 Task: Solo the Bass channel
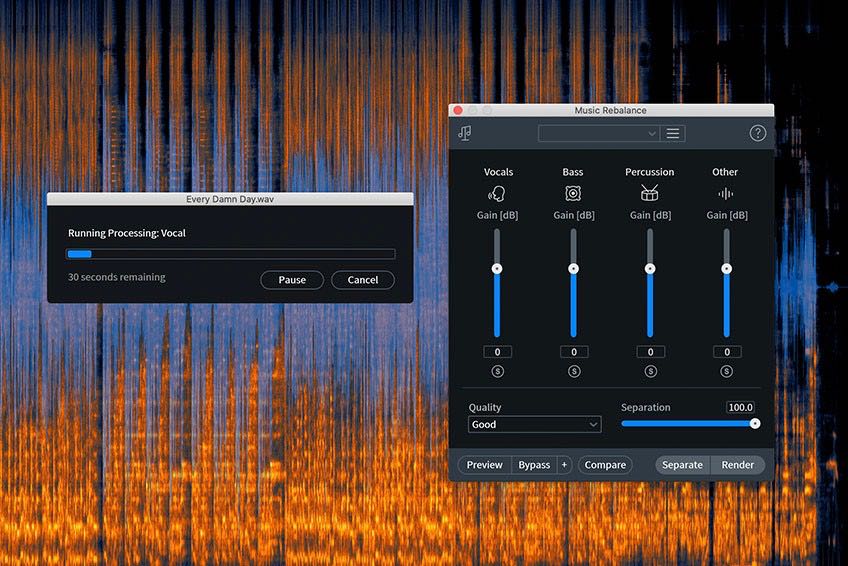pos(574,371)
